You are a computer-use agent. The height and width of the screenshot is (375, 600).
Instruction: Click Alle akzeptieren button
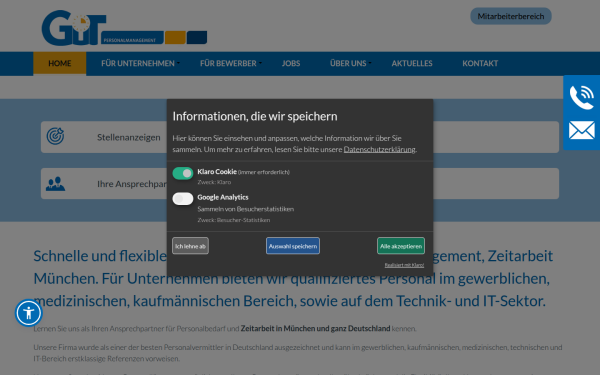click(401, 246)
